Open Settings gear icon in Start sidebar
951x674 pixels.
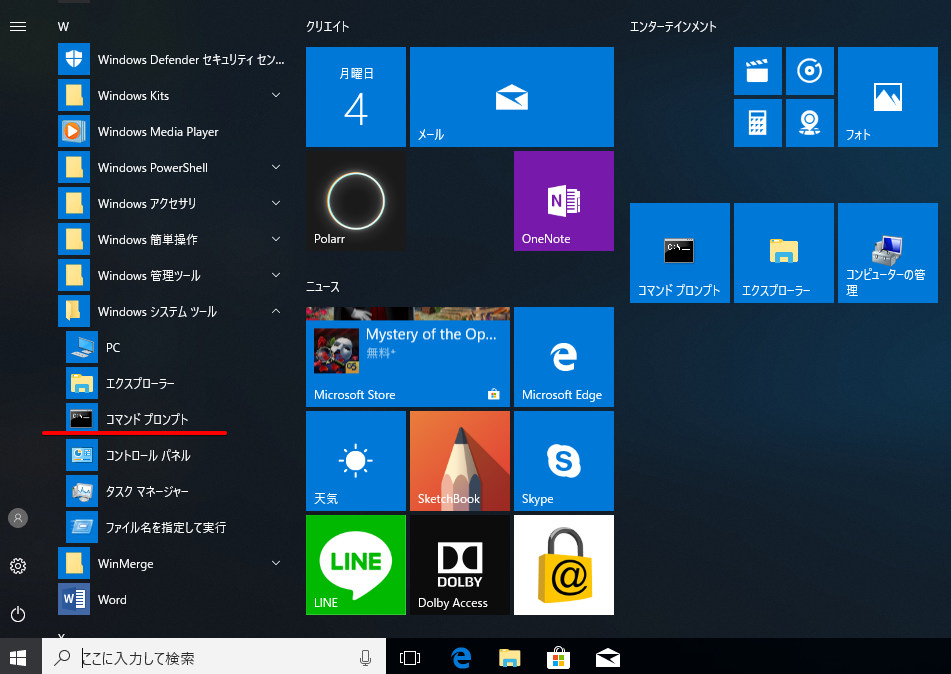(x=18, y=566)
